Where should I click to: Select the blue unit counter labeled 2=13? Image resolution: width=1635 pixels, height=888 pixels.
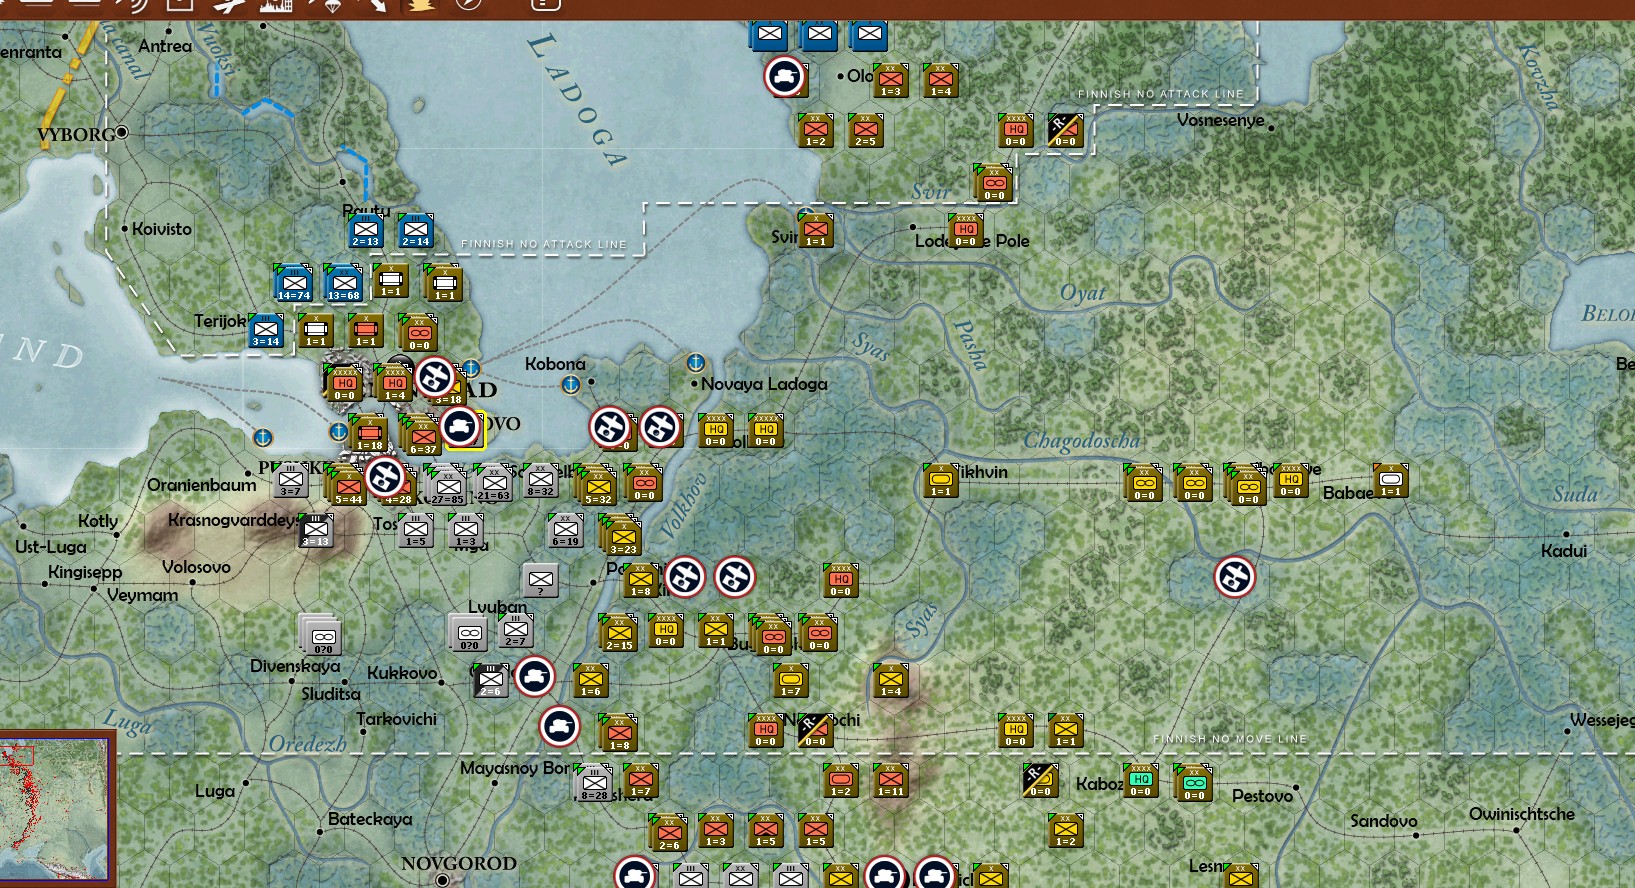(x=366, y=231)
